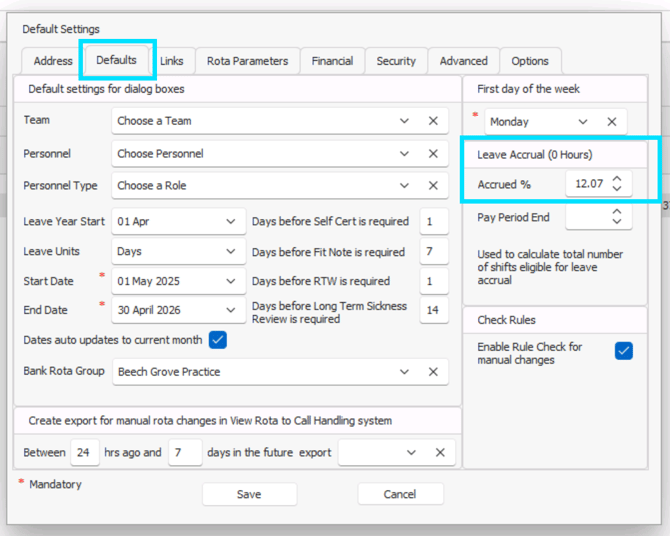Clear Bank Rota Group X icon
The width and height of the screenshot is (670, 536).
[x=433, y=372]
